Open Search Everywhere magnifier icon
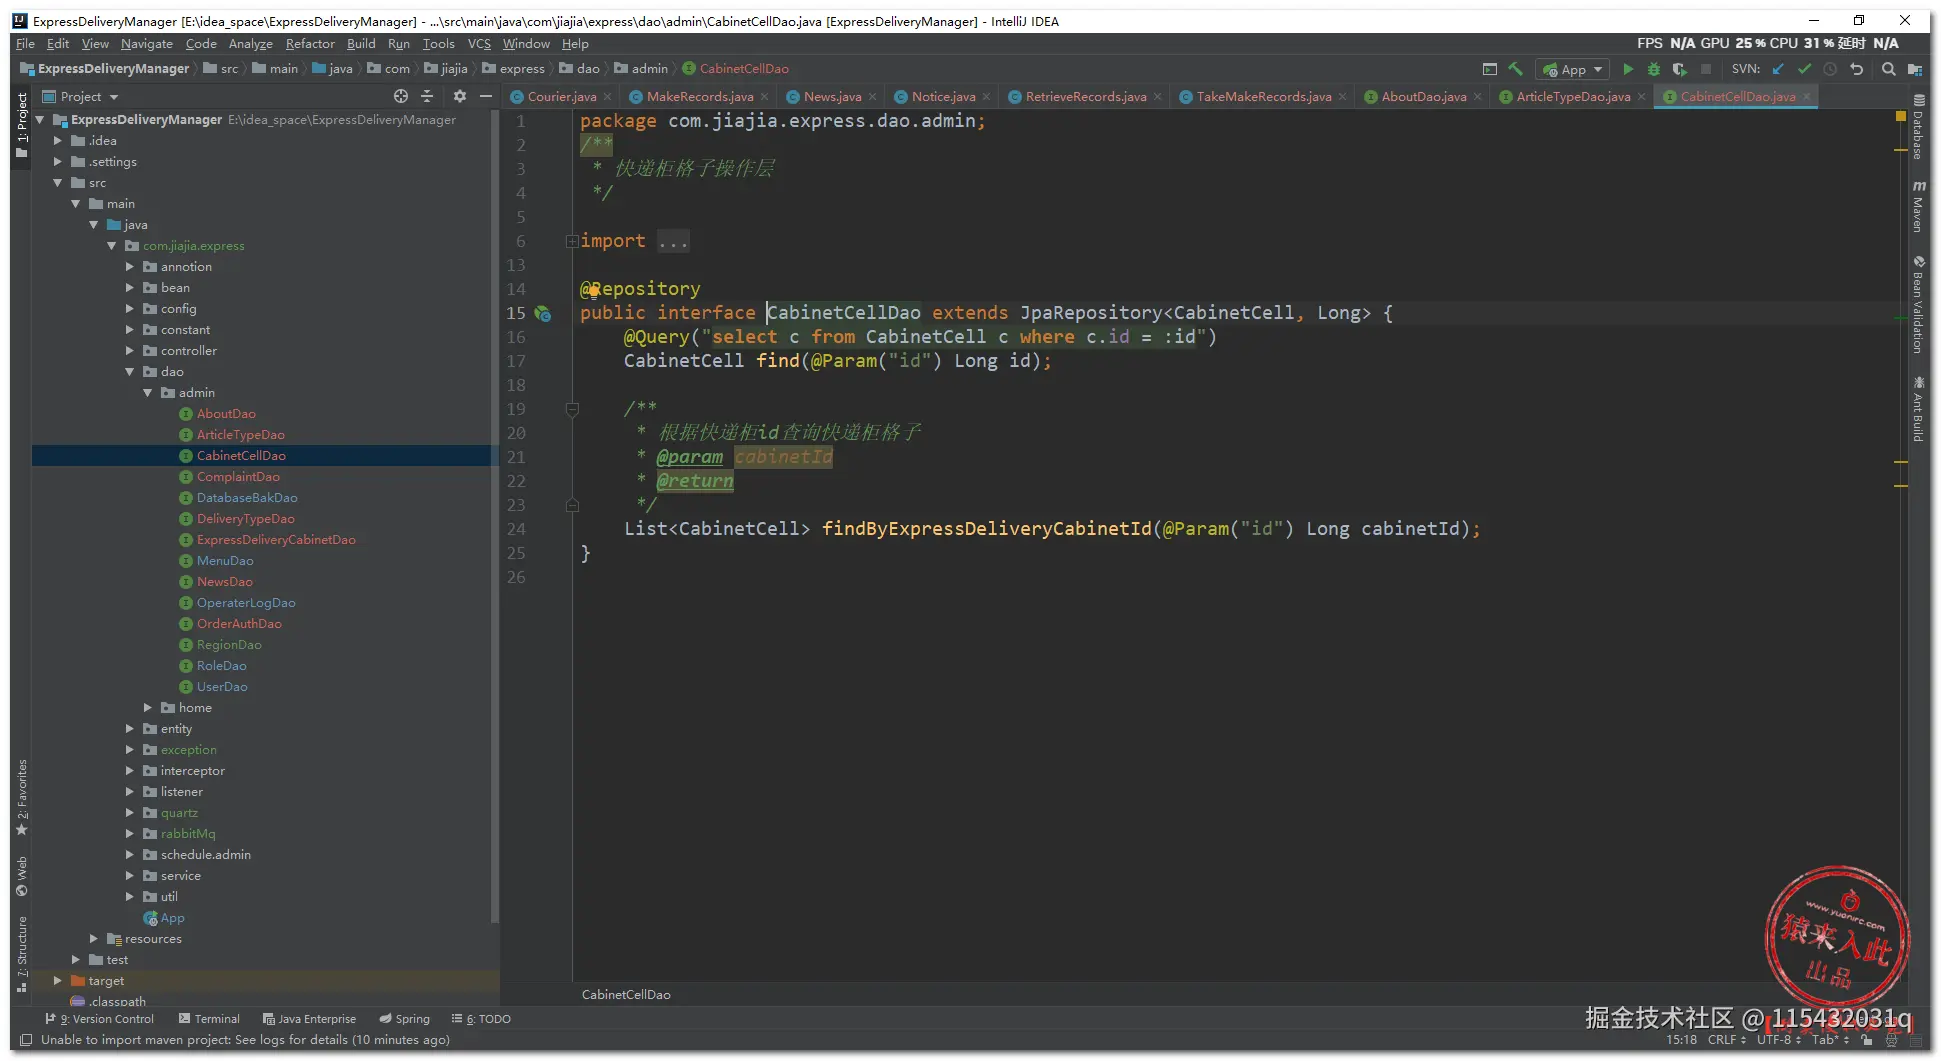 [1888, 69]
